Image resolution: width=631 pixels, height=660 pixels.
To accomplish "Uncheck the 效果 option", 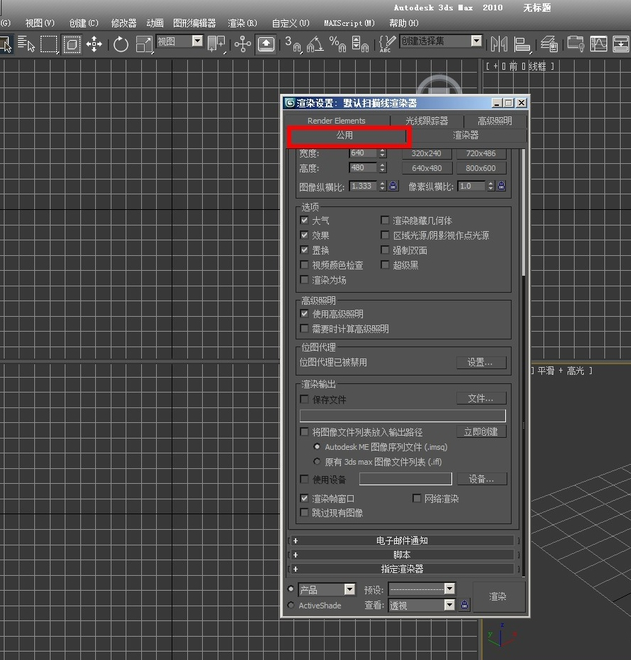I will [x=304, y=235].
